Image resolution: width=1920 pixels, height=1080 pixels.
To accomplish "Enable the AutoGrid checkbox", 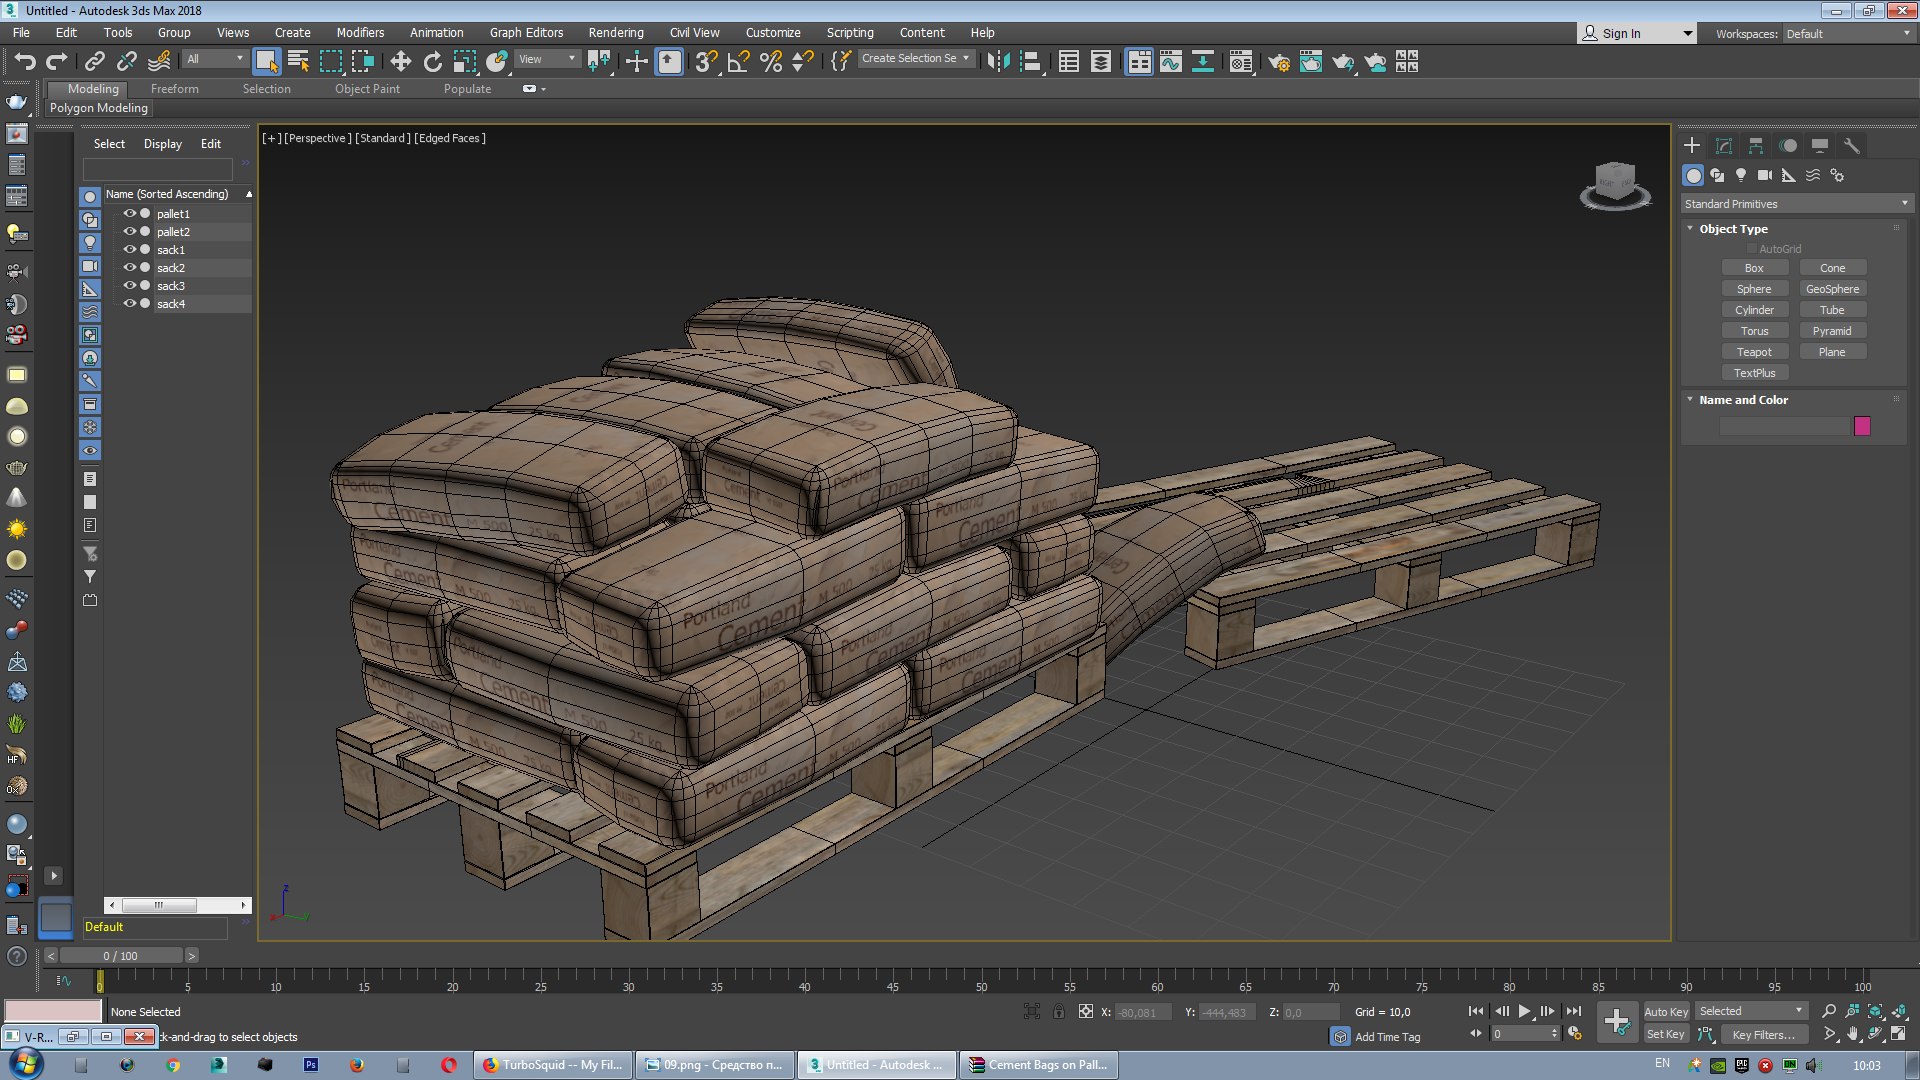I will click(x=1751, y=249).
